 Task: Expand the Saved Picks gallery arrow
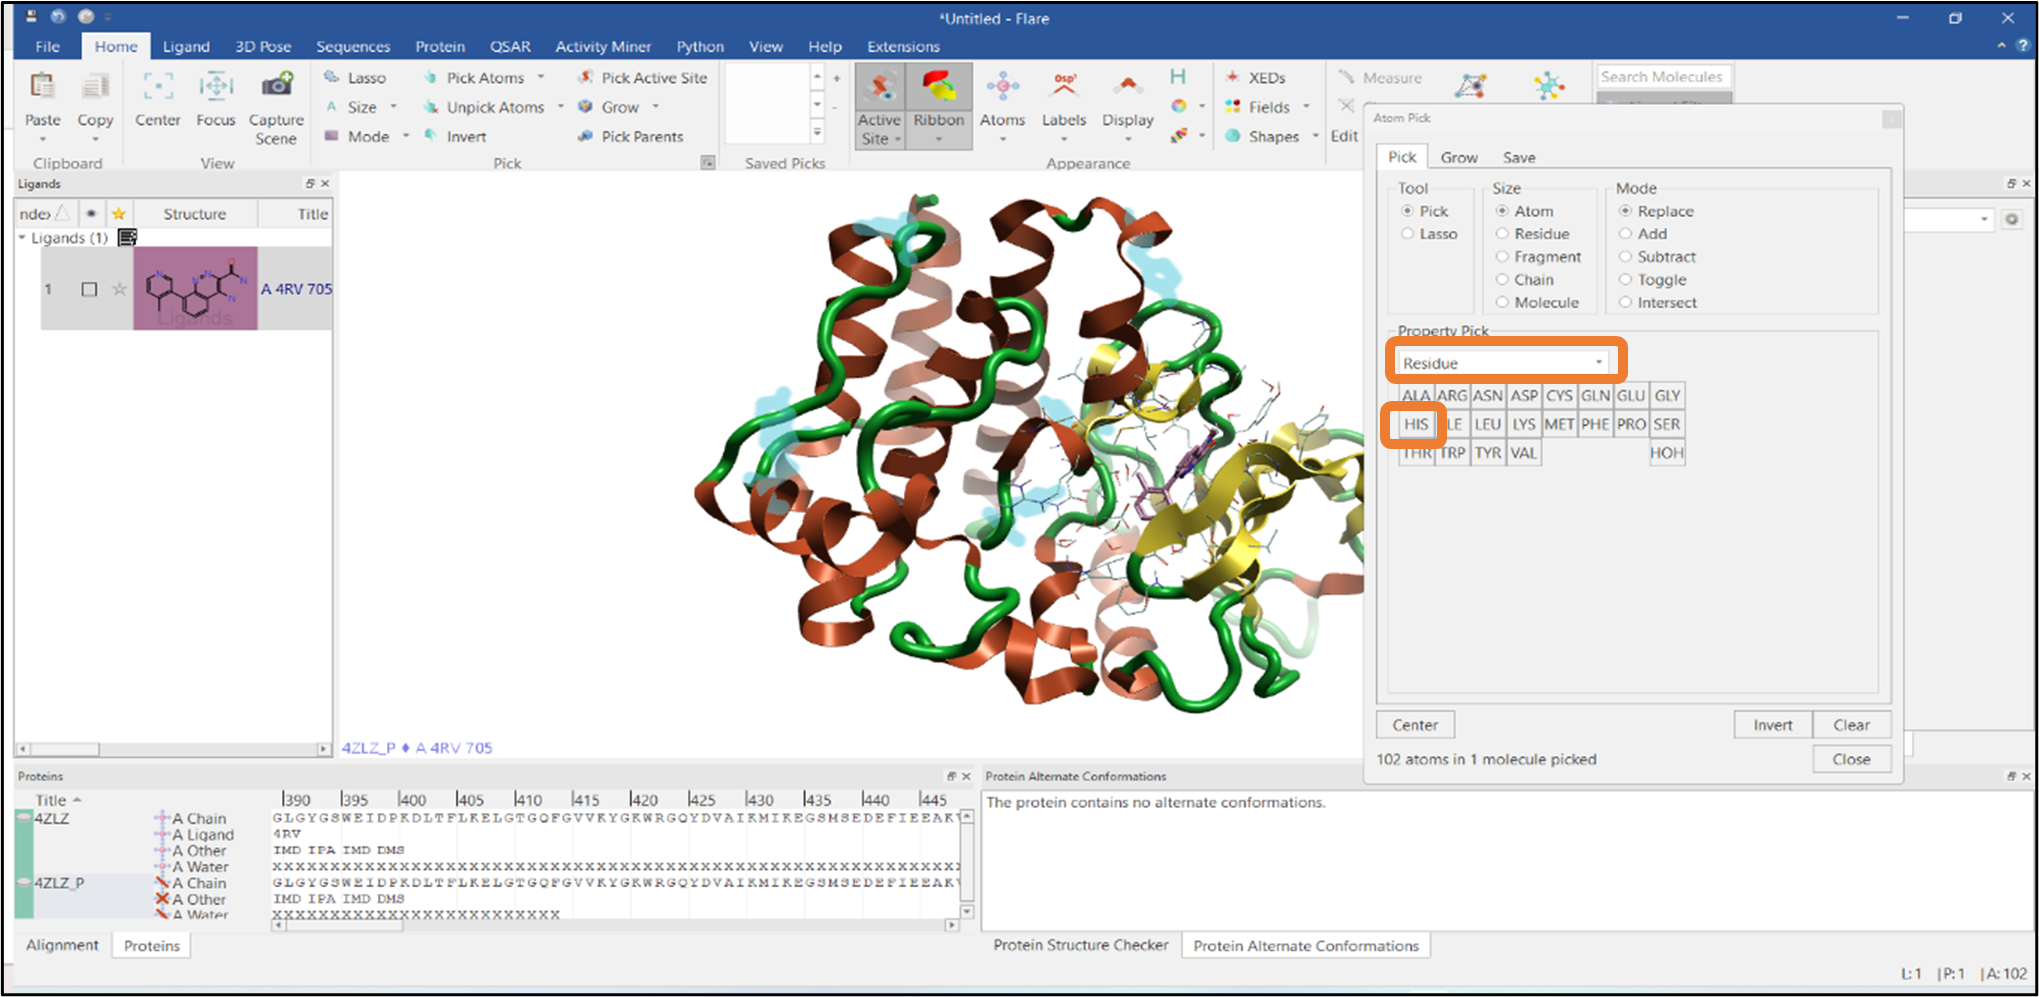pyautogui.click(x=817, y=132)
